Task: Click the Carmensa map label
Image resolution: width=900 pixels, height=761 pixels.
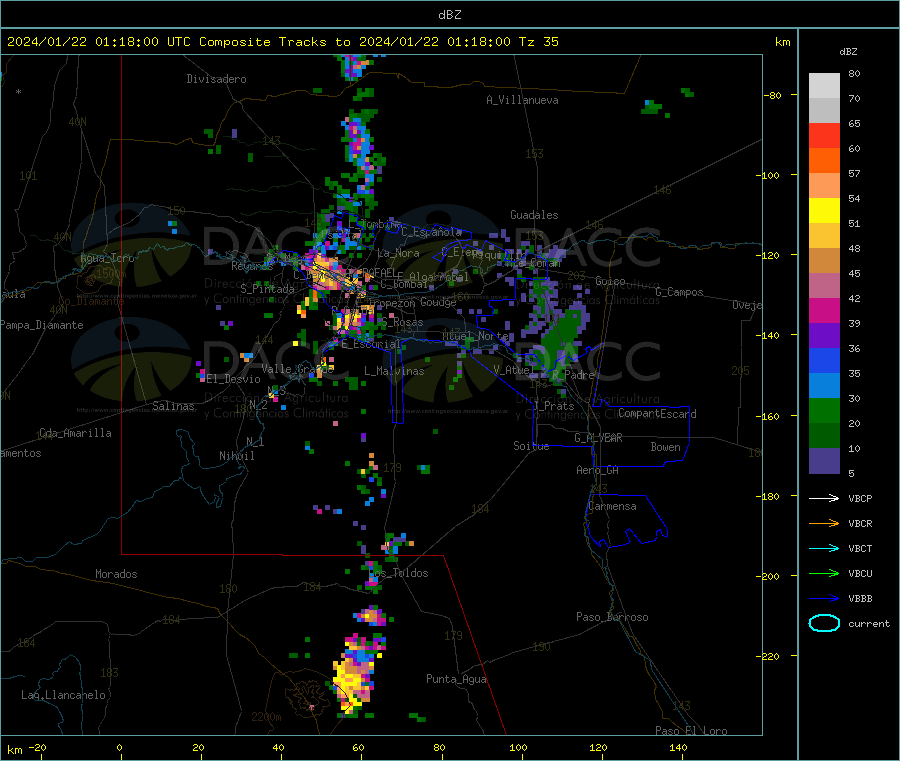Action: [612, 506]
